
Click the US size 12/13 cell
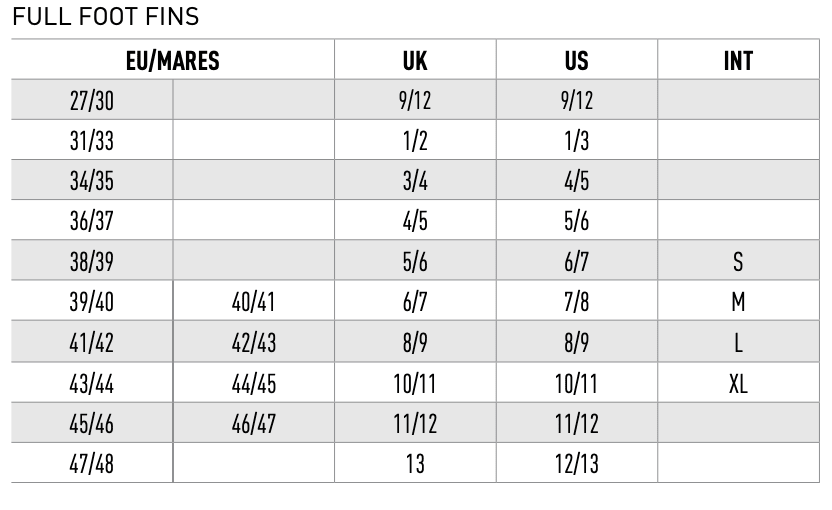pyautogui.click(x=577, y=463)
